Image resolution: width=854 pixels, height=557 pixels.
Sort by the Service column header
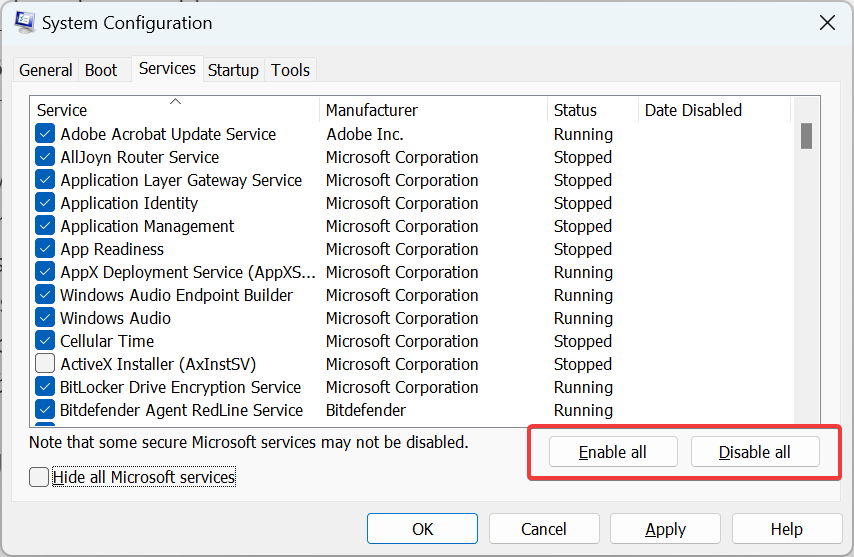(175, 110)
